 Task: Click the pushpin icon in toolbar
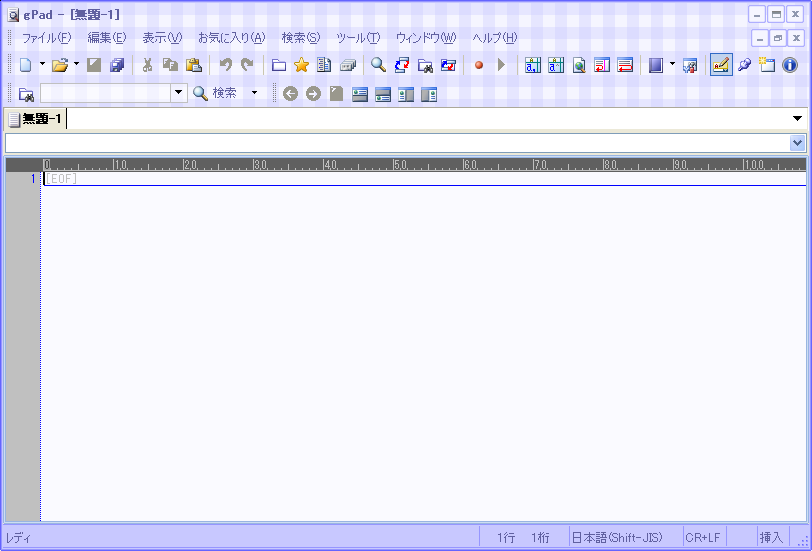pos(744,65)
